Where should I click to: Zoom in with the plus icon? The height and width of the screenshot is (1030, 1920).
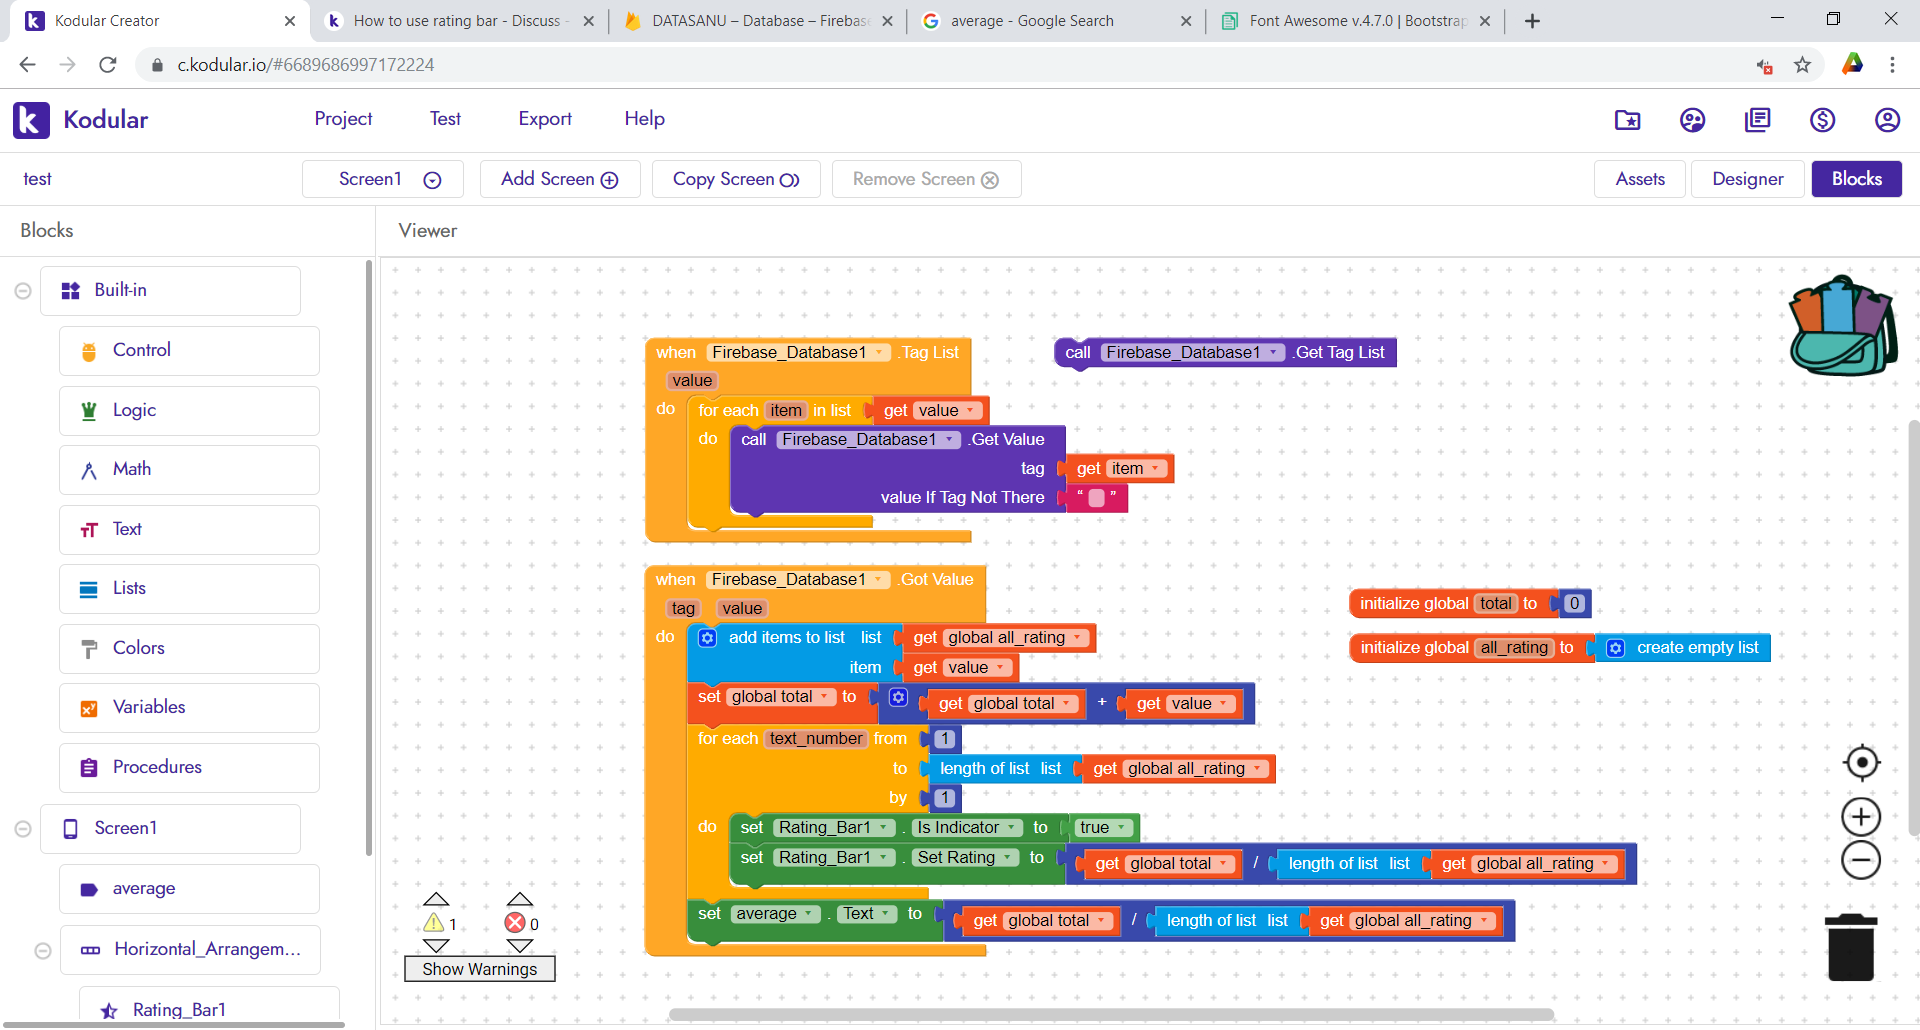[1861, 817]
